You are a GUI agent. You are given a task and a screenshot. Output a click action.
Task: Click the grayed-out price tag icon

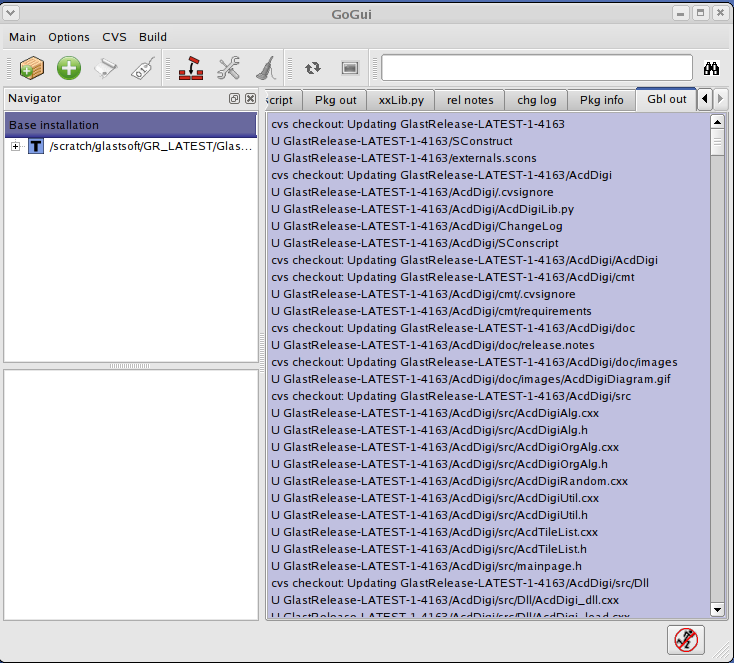(x=143, y=68)
